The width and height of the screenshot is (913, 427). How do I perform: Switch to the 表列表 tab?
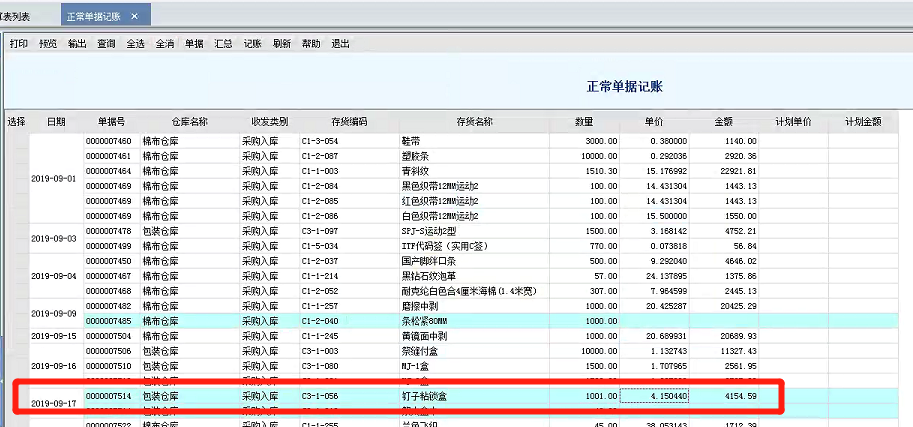[15, 16]
